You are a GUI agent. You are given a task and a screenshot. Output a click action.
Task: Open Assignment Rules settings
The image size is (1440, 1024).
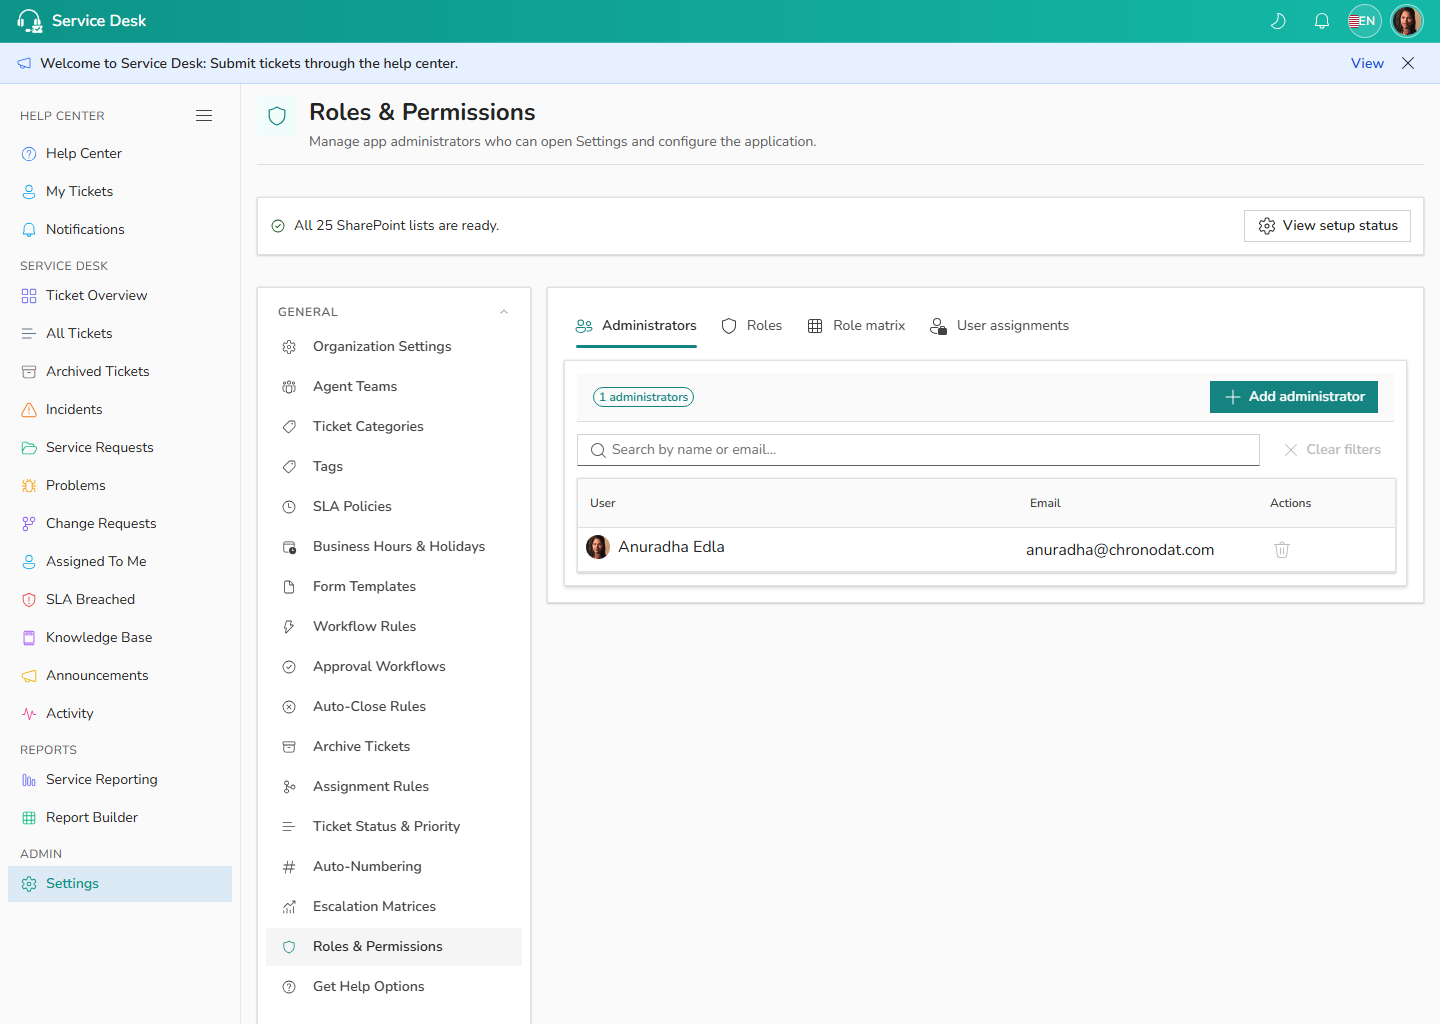(394, 786)
